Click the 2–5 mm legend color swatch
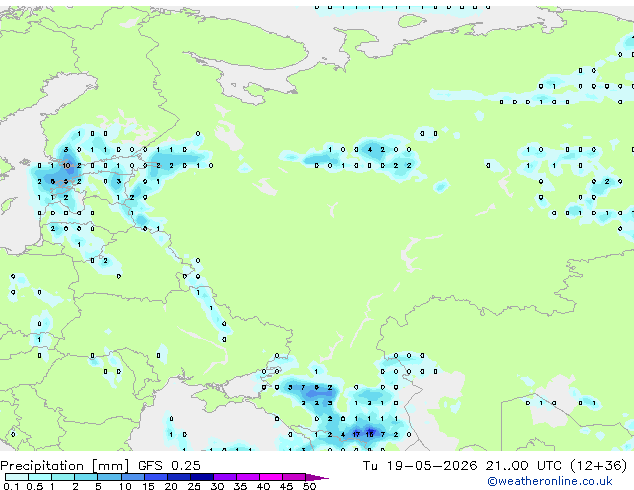This screenshot has height=490, width=634. pyautogui.click(x=86, y=477)
